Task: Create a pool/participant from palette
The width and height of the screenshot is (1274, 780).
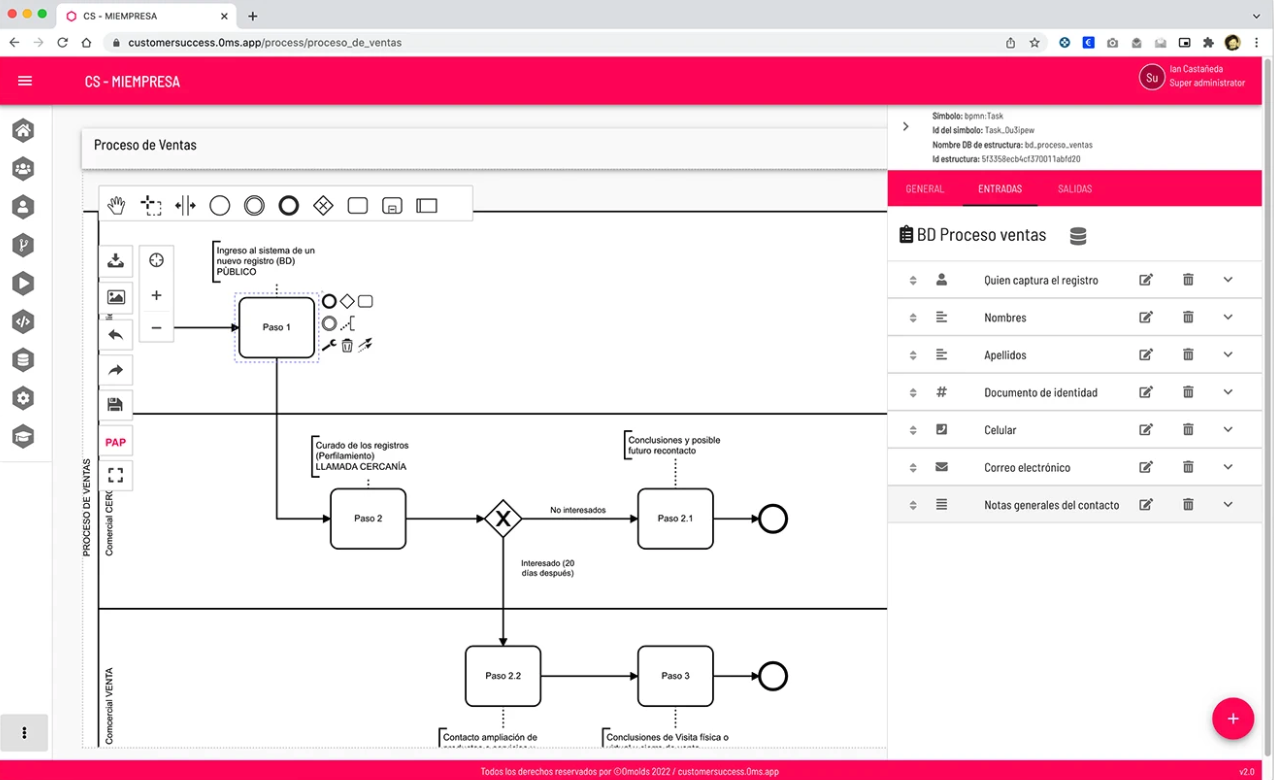Action: pyautogui.click(x=427, y=205)
